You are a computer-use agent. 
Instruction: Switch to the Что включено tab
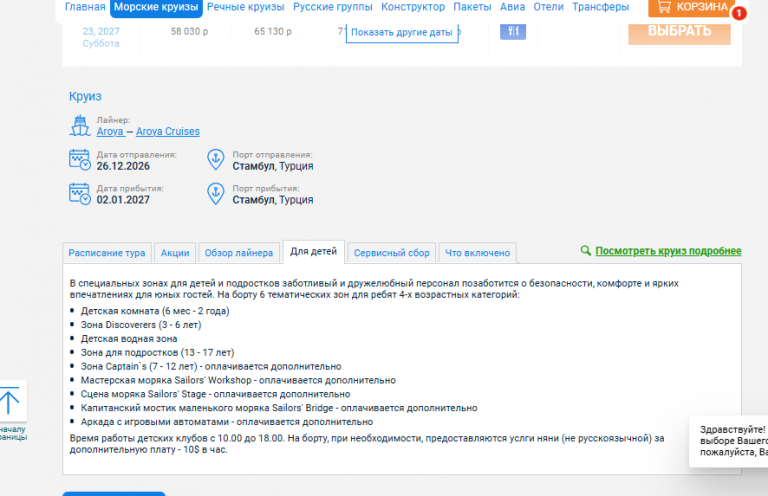(x=477, y=253)
